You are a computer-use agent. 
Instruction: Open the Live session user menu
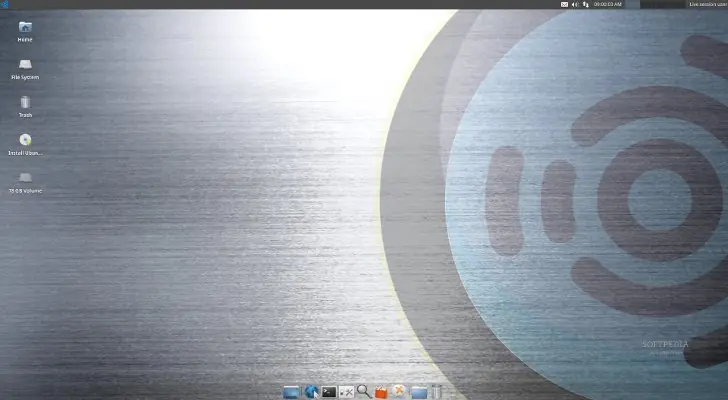point(708,4)
